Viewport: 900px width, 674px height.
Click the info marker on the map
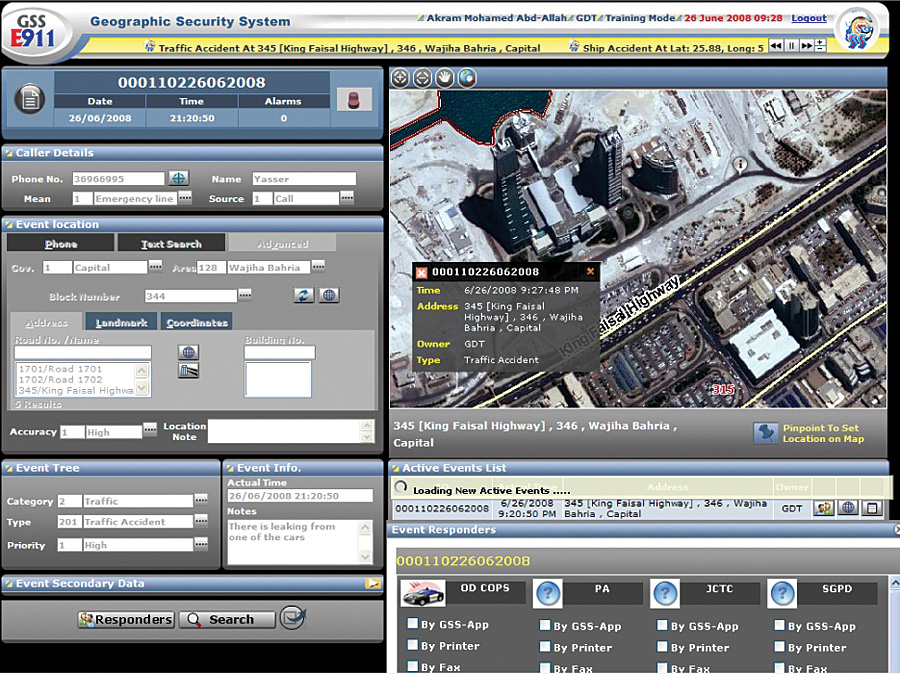740,165
